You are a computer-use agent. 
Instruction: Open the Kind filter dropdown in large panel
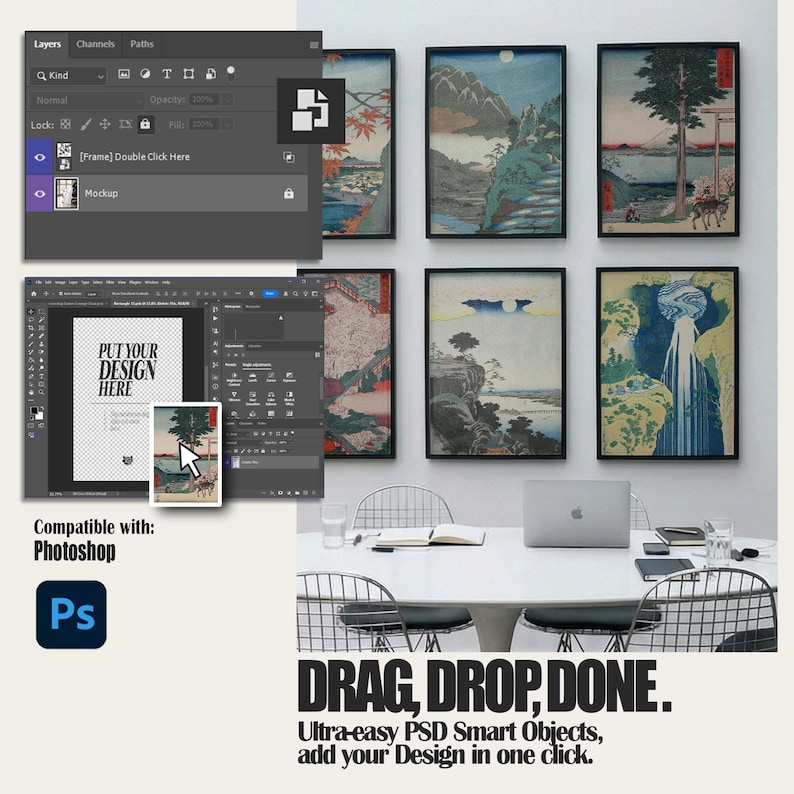coord(68,76)
